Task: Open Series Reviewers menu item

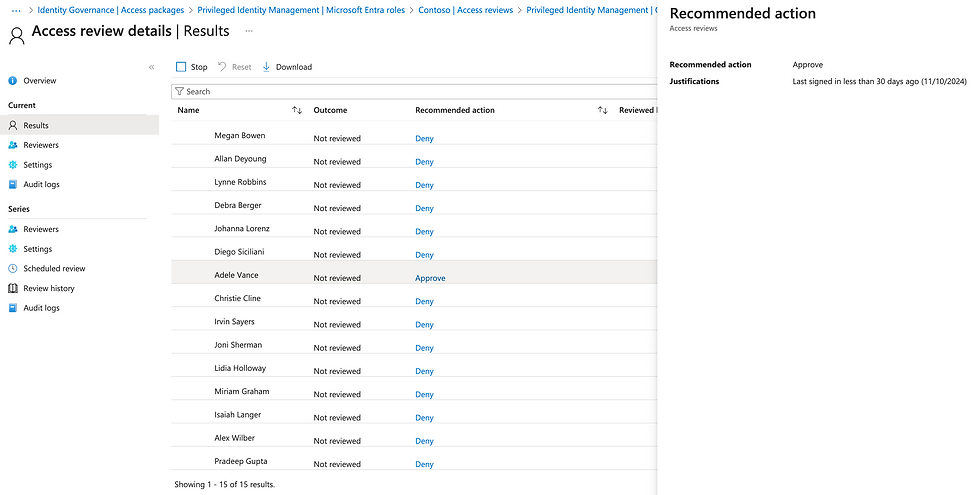Action: click(x=41, y=229)
